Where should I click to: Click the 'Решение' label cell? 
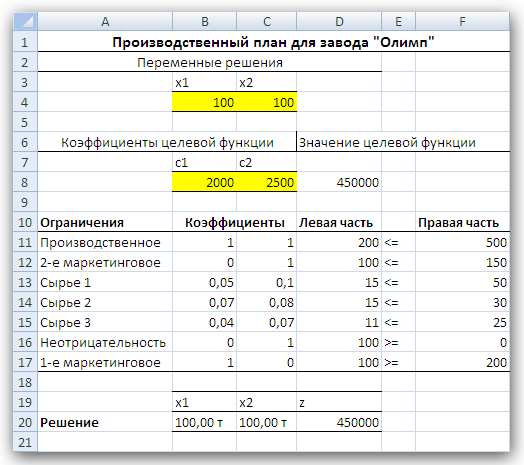pos(105,422)
